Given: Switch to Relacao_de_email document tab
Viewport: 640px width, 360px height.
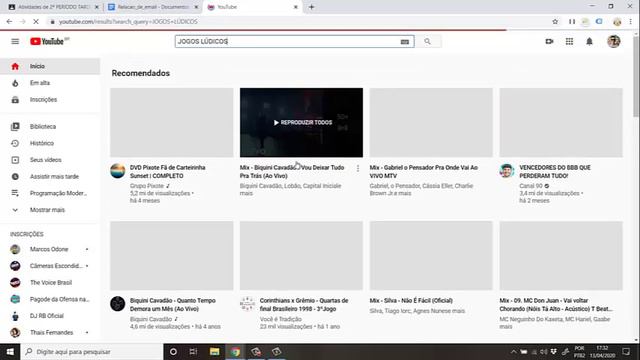Looking at the screenshot, I should pos(152,7).
